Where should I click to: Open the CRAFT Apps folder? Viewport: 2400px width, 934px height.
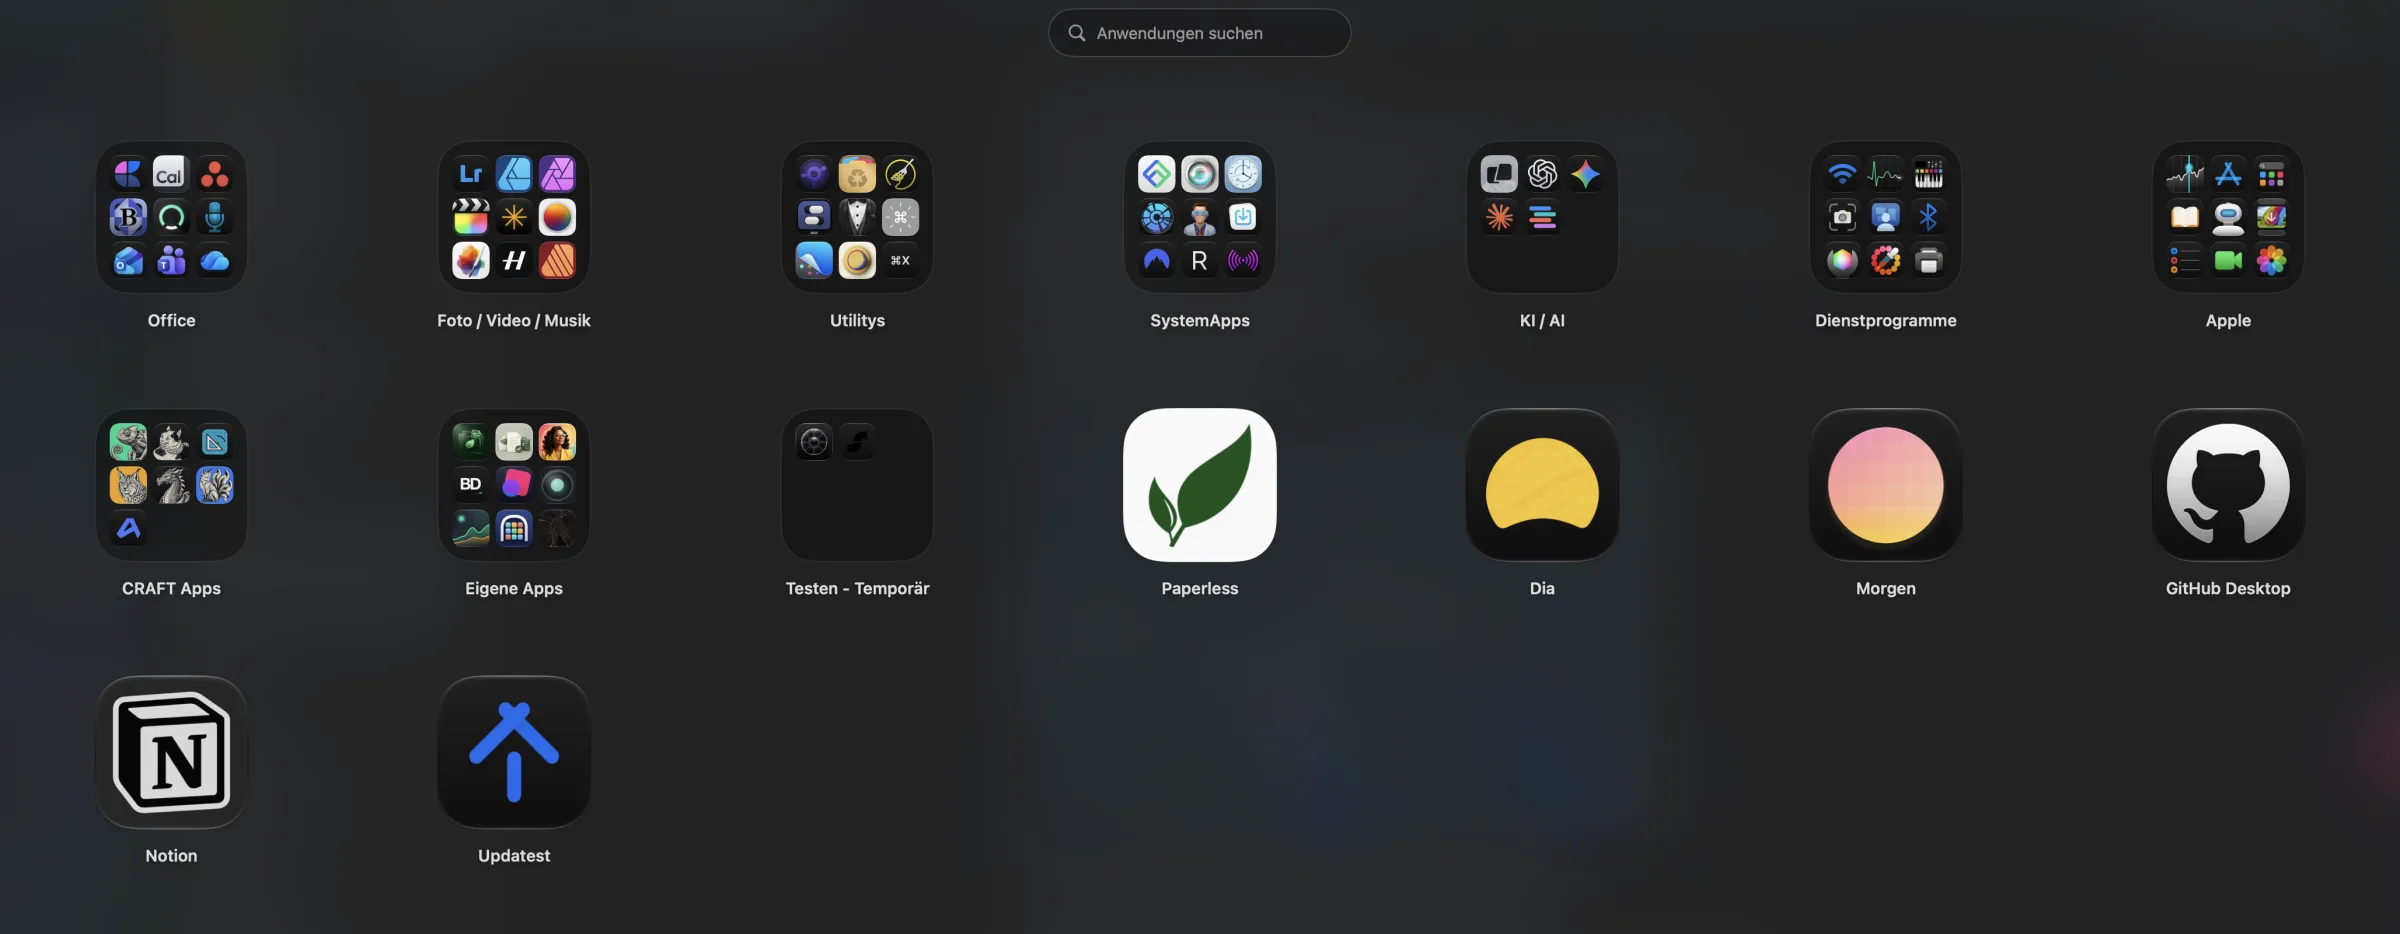coord(171,485)
